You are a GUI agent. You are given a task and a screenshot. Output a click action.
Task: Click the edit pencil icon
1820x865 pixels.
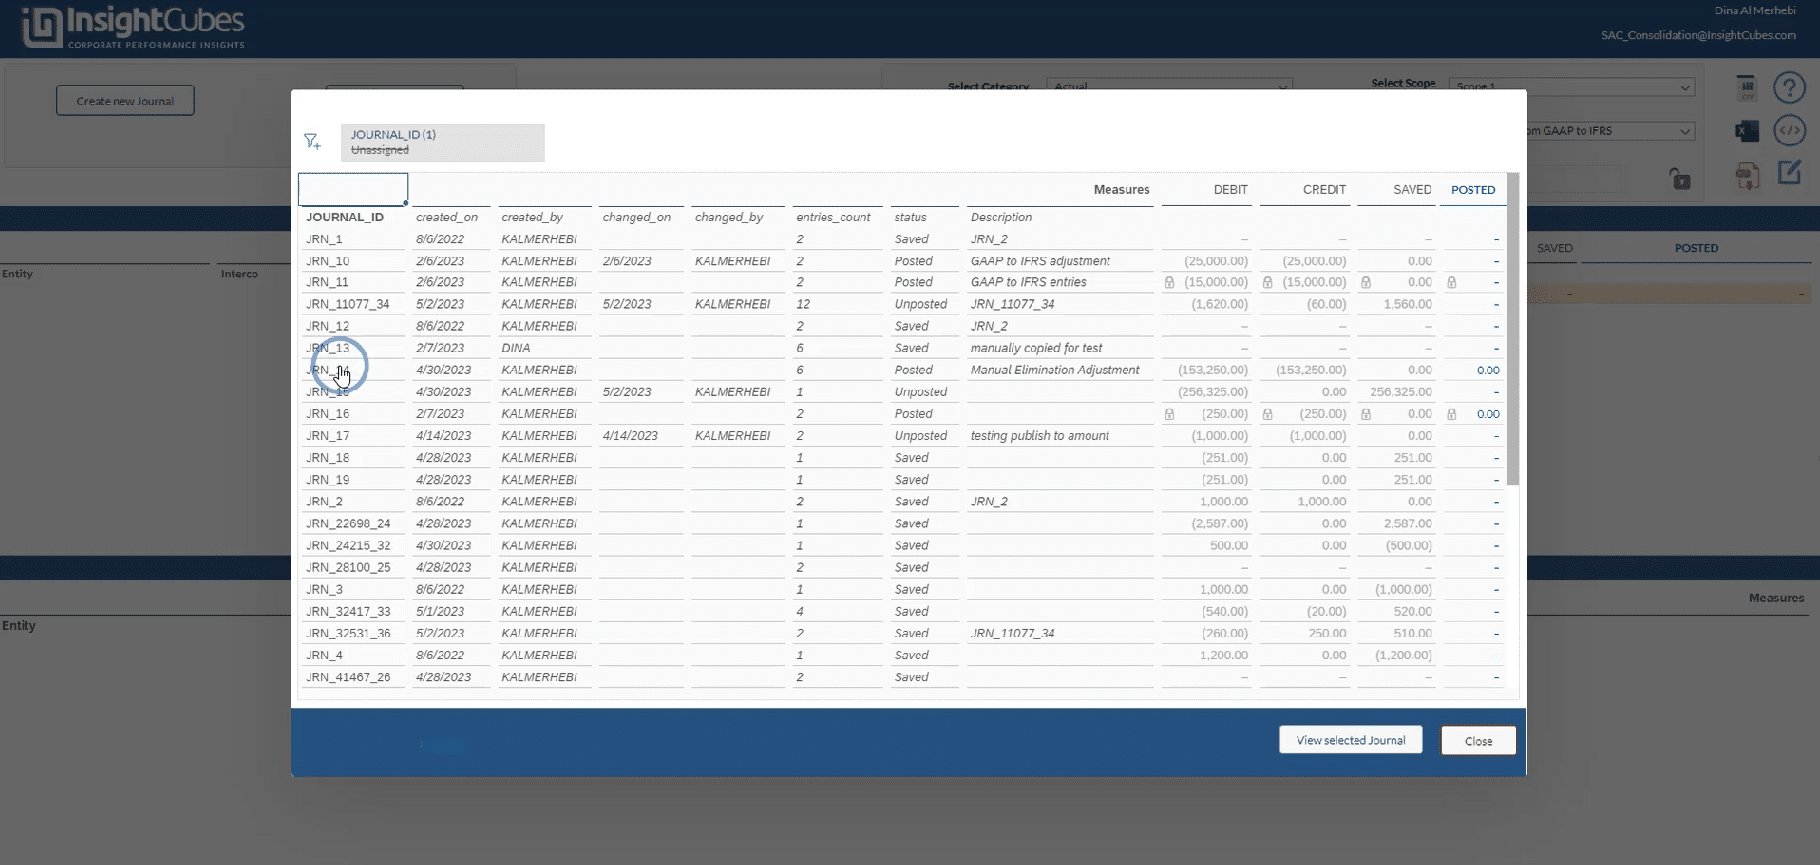1789,173
